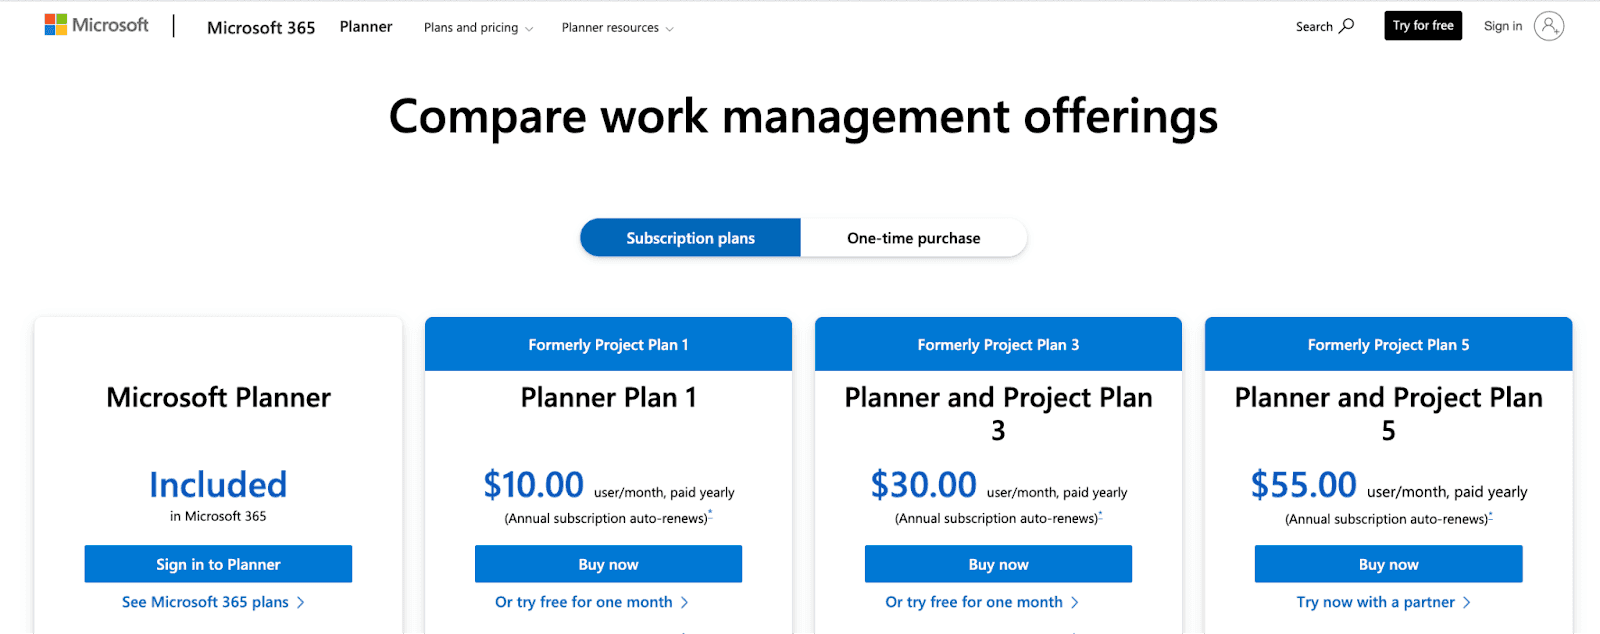Try Plan 3 free for one month
This screenshot has width=1600, height=634.
(980, 601)
